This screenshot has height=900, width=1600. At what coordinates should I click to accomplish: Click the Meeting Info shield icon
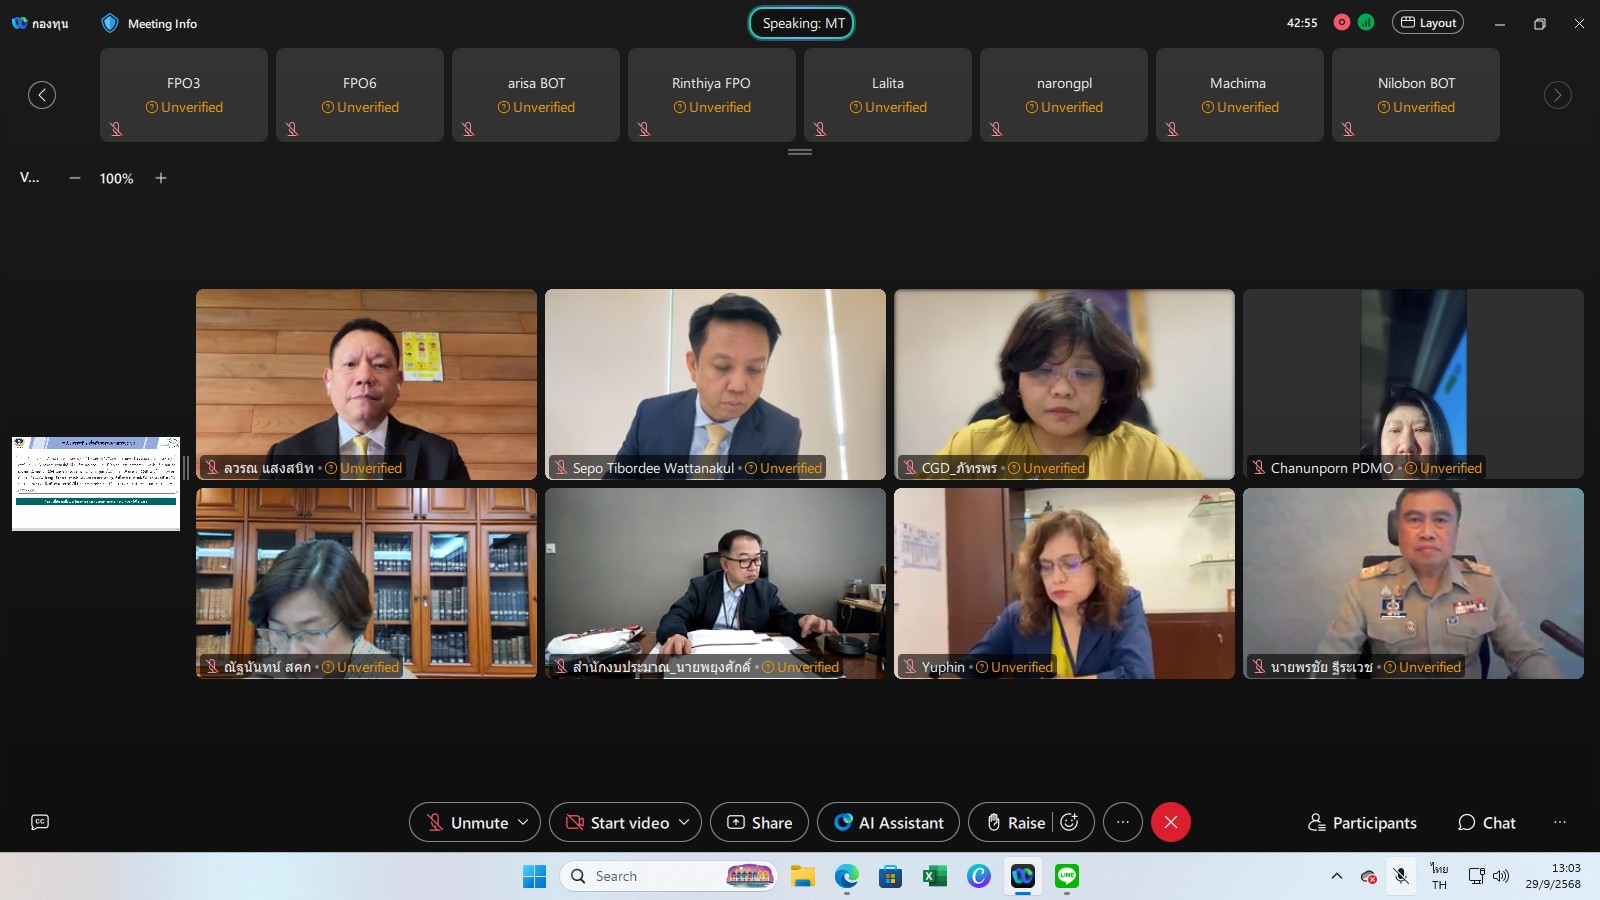coord(110,23)
